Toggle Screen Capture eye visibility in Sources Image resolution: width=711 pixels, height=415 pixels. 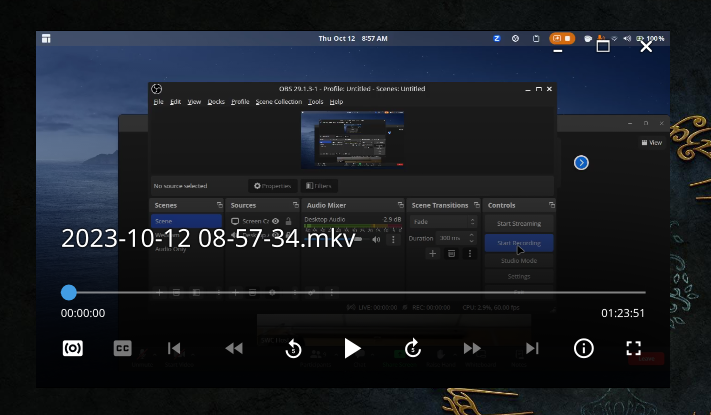click(275, 221)
